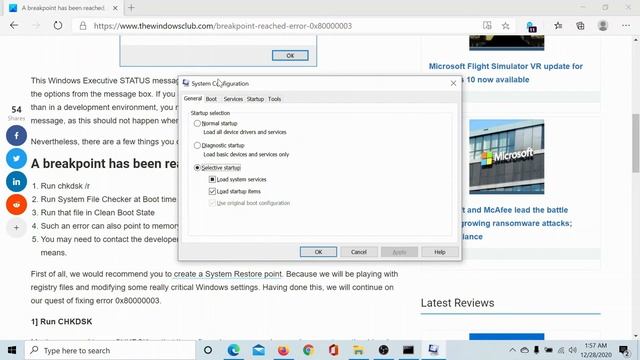Open 'create a System Restore point' link
The height and width of the screenshot is (360, 640).
[227, 274]
